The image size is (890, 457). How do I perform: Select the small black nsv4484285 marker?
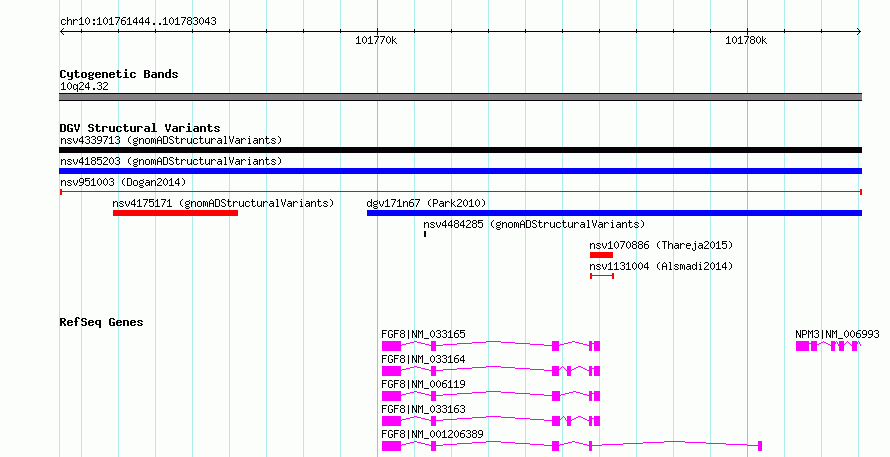[425, 234]
